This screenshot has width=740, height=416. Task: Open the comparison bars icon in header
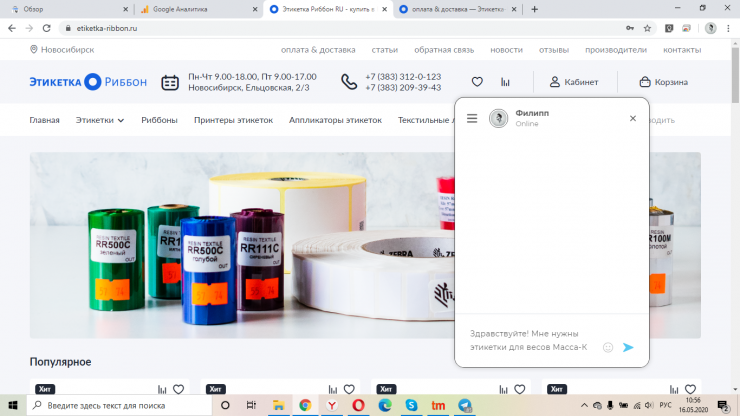[505, 82]
